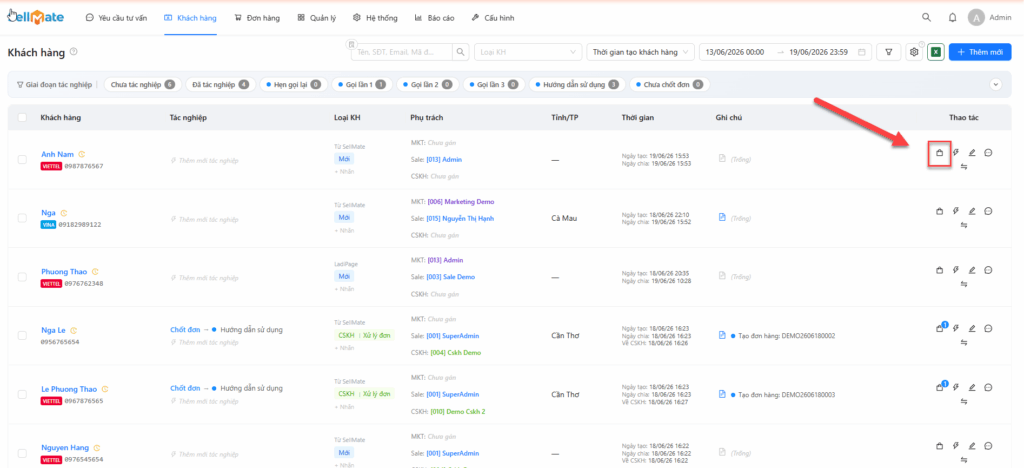Click the transfer arrows icon for Le Phuong Thao
Screen dimensions: 1024x468
tap(964, 401)
